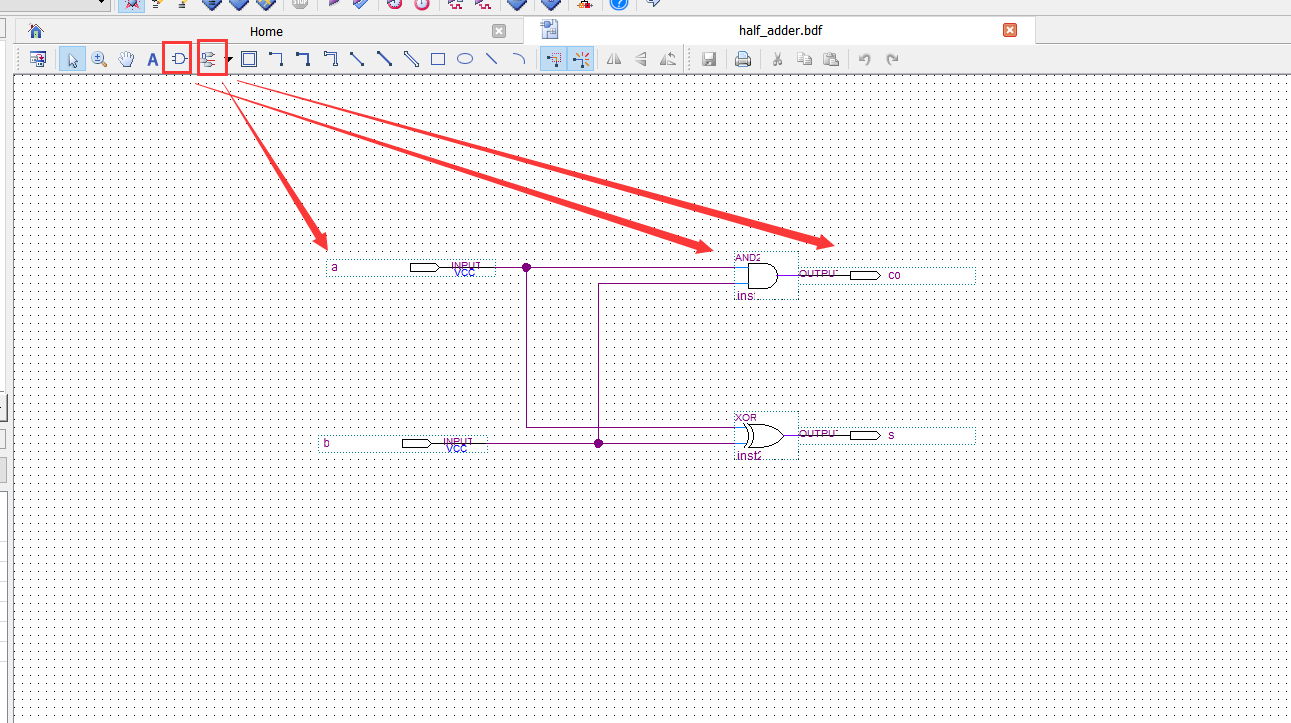Choose the Diagonal Node tool
Image resolution: width=1291 pixels, height=723 pixels.
pyautogui.click(x=357, y=59)
